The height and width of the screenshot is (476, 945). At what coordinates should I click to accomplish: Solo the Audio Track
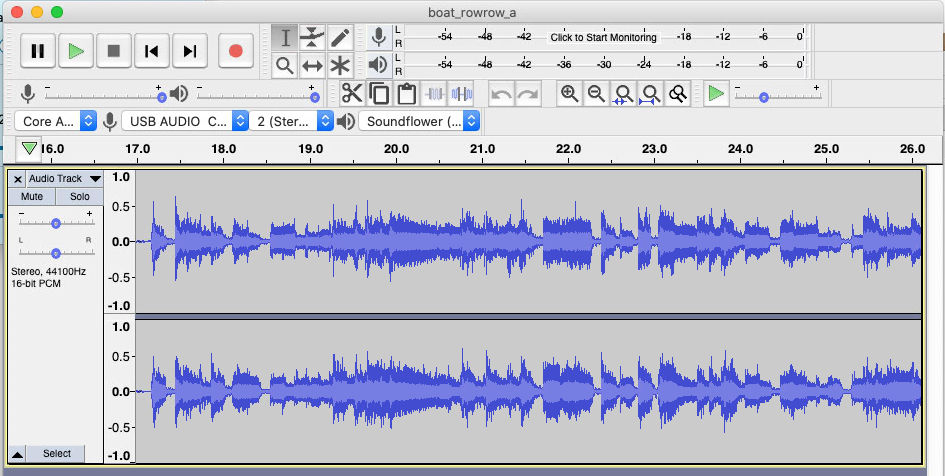[x=79, y=197]
